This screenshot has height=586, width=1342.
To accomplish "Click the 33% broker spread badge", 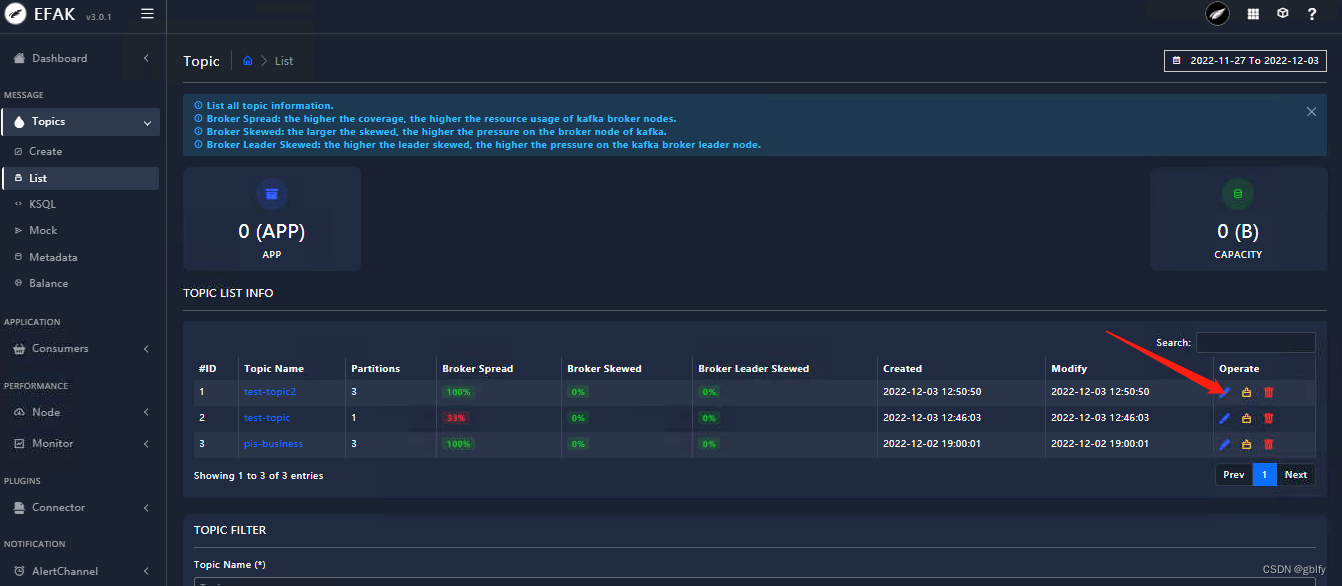I will (456, 418).
